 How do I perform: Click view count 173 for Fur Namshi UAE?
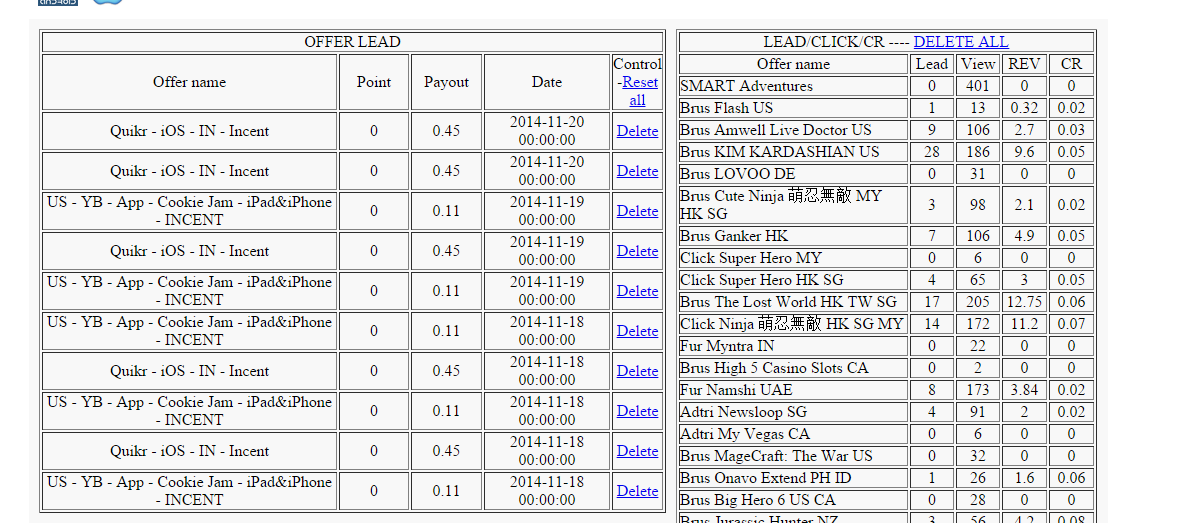(978, 390)
